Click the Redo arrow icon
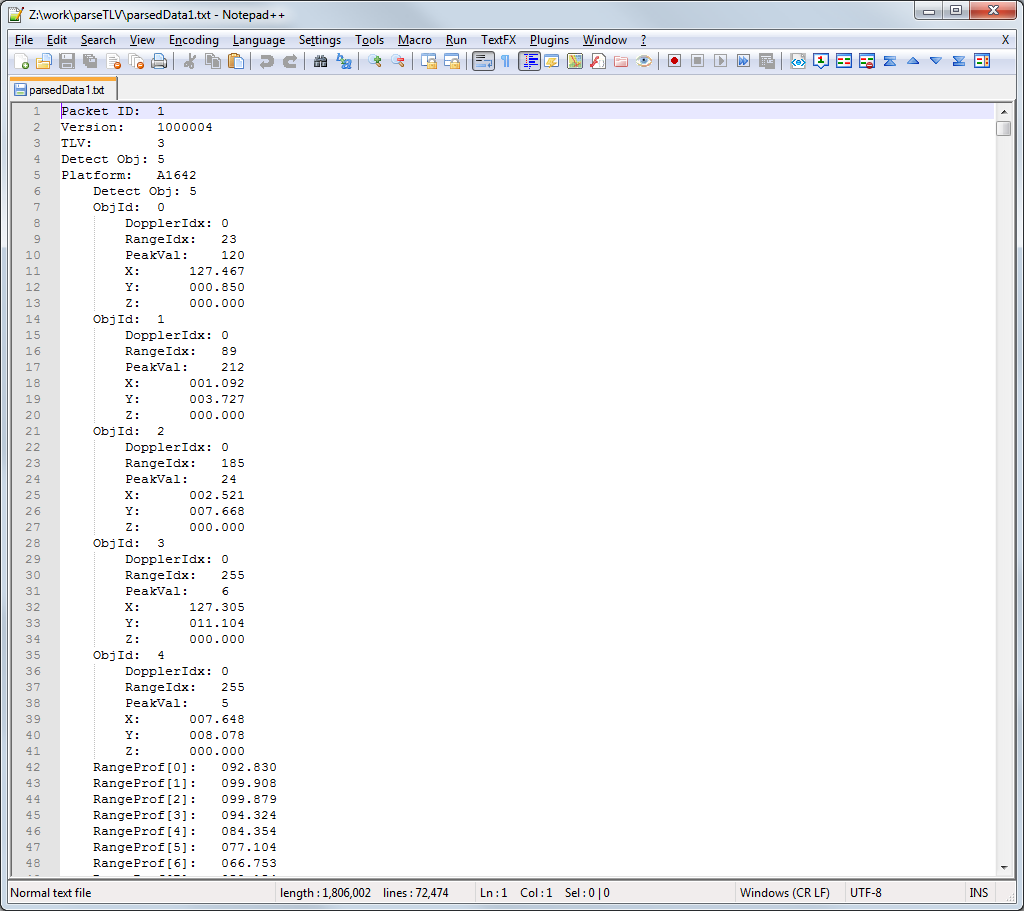Image resolution: width=1024 pixels, height=911 pixels. coord(289,61)
